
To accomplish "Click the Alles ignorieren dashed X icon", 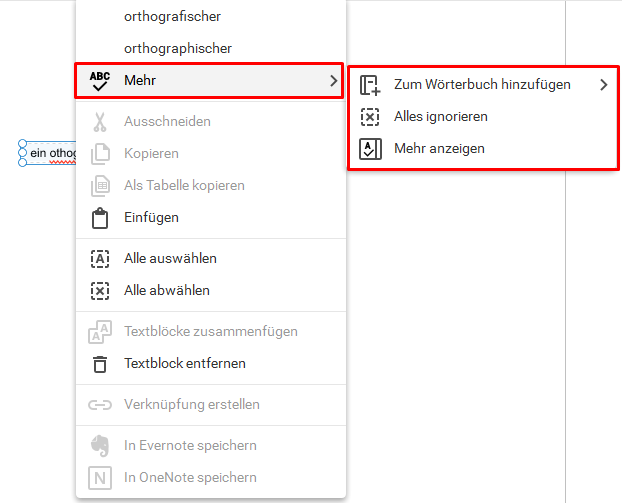I will 370,117.
